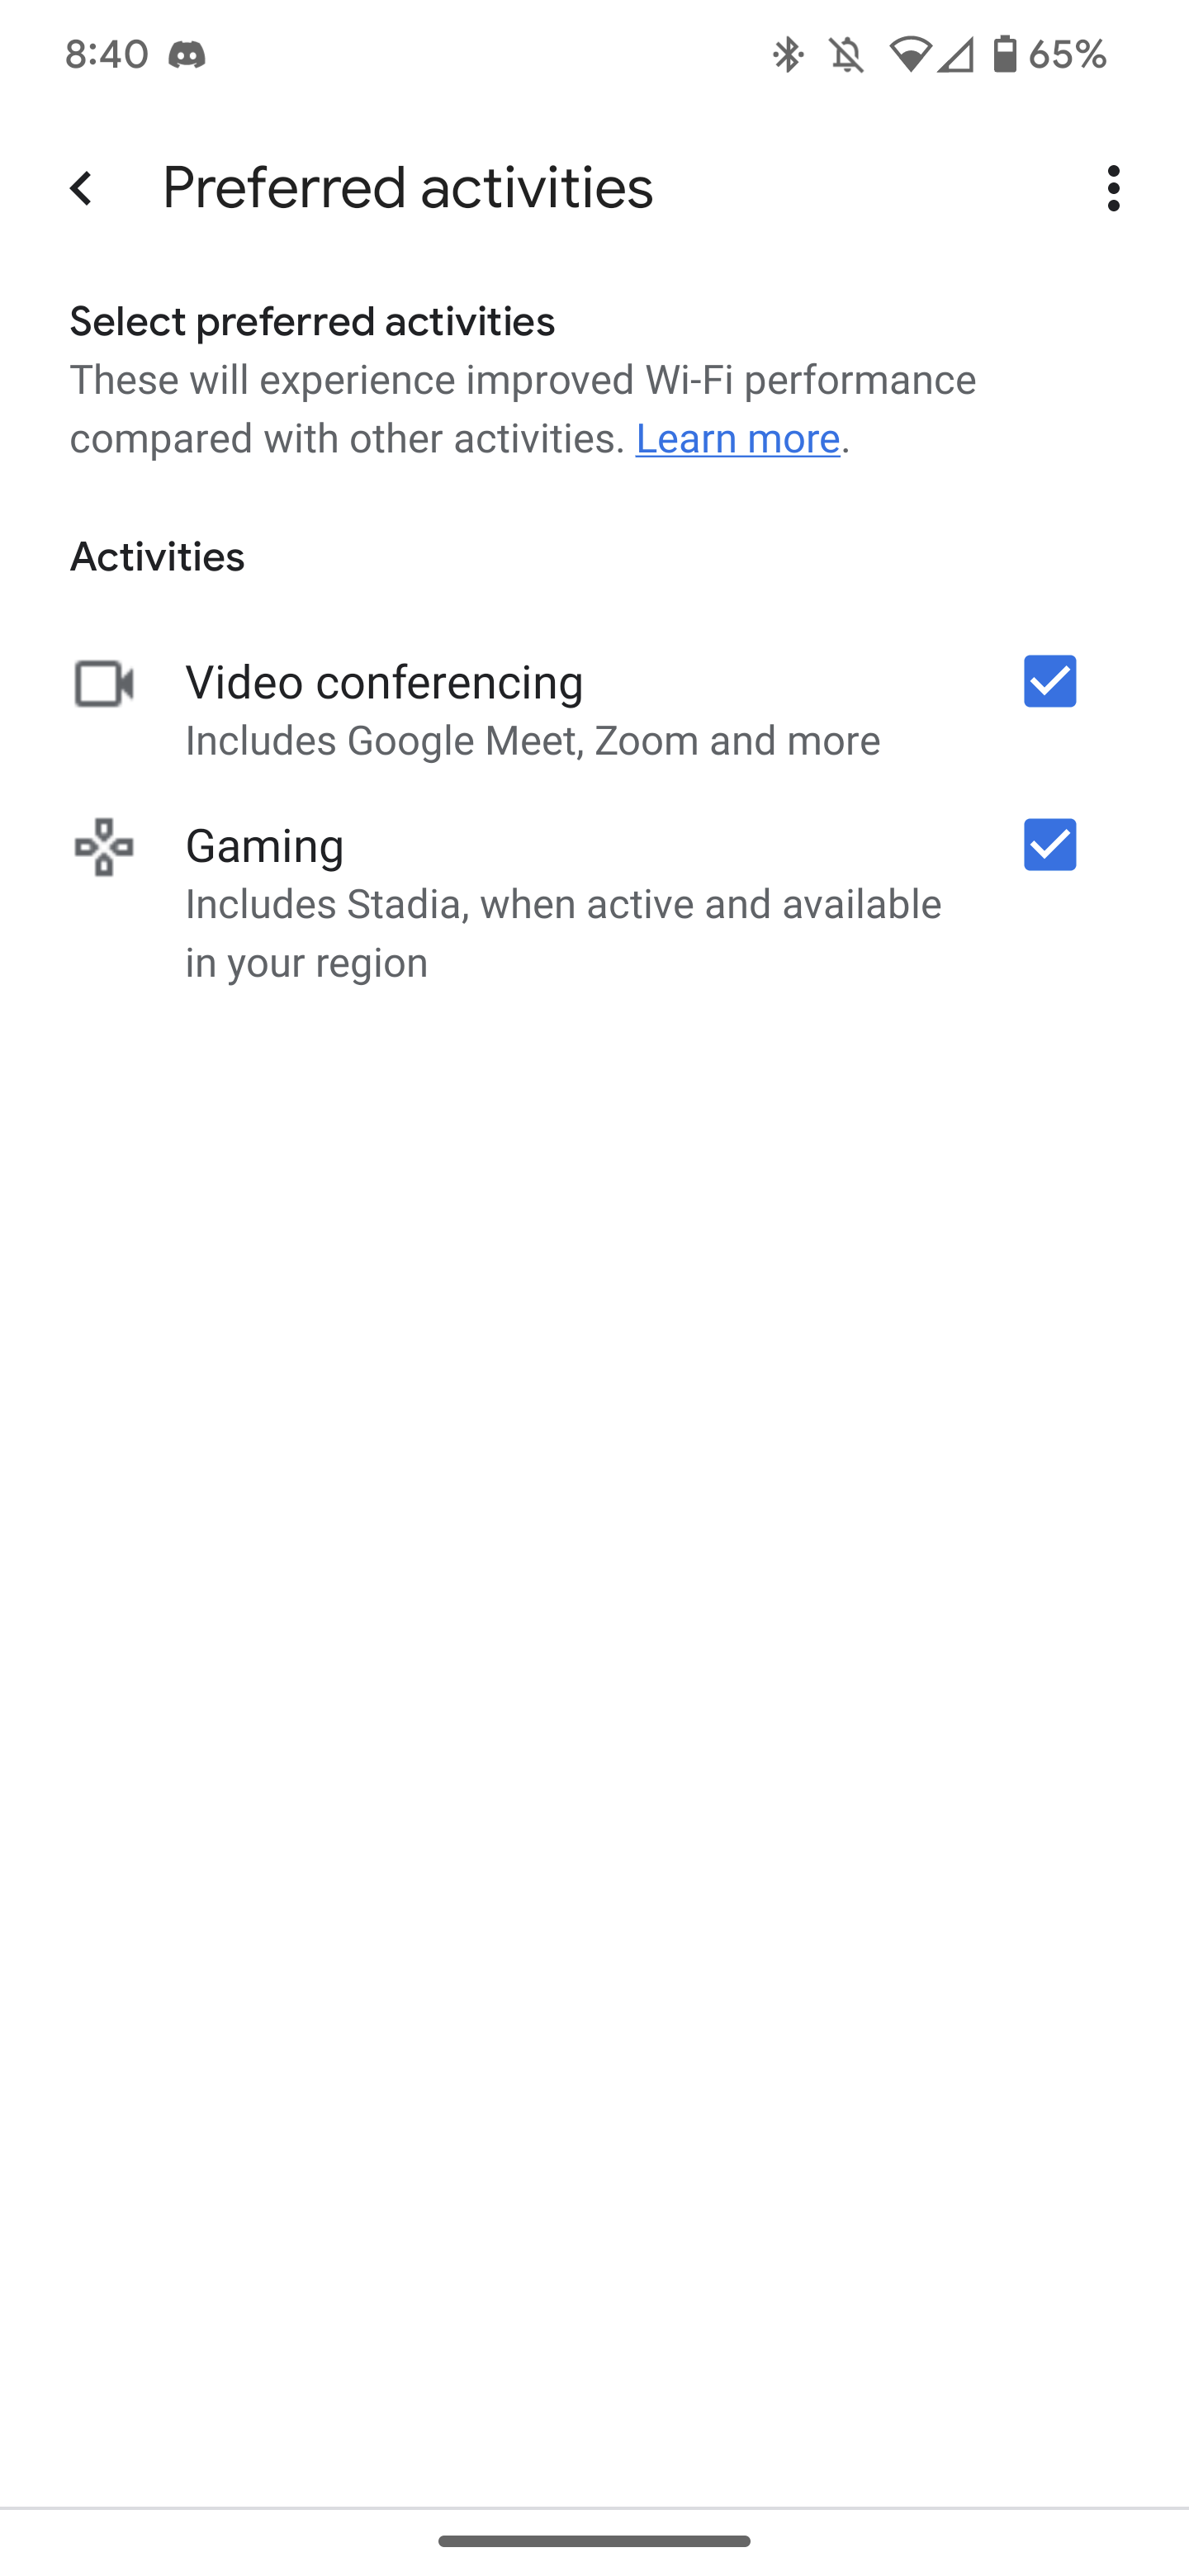The image size is (1189, 2576).
Task: Click the video camera icon
Action: 104,684
